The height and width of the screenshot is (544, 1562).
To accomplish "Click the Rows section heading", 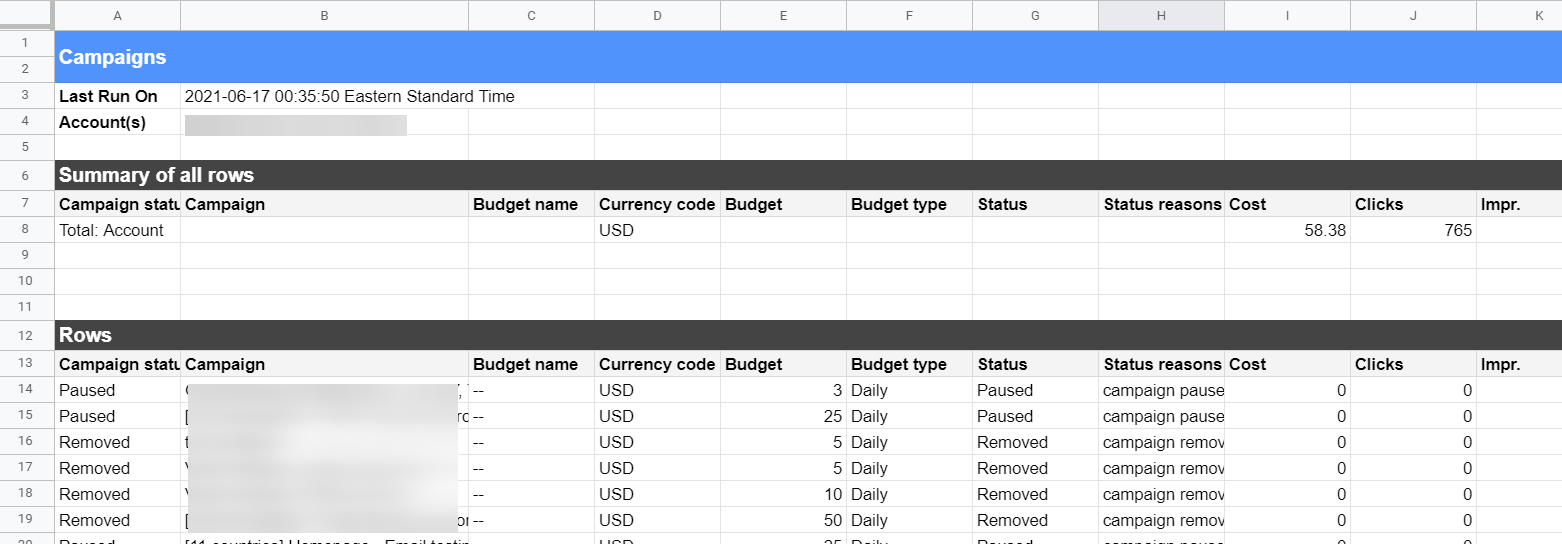I will [85, 335].
